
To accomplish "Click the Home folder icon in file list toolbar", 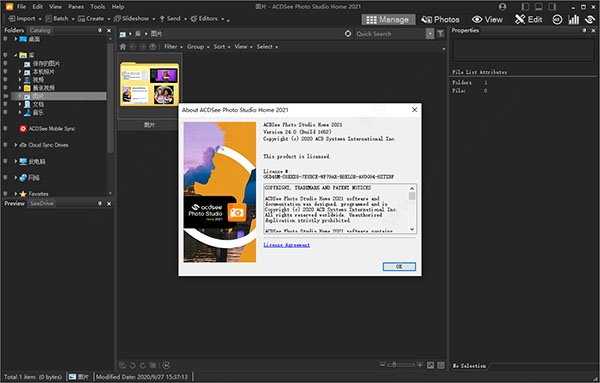I will coord(122,47).
